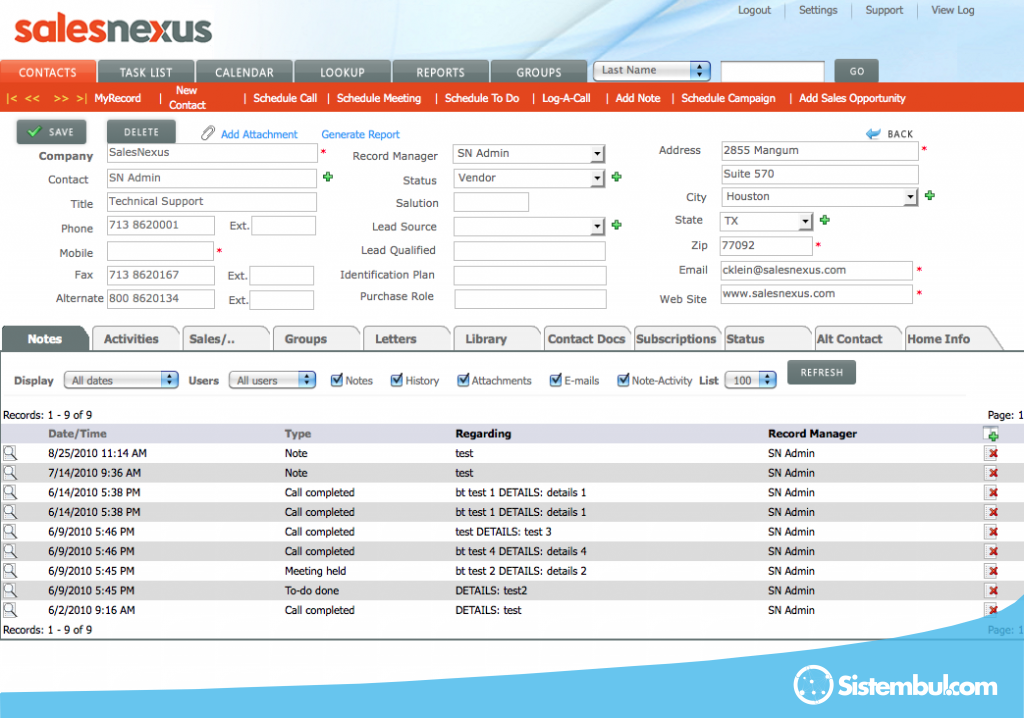Go to last record arrow >|
Screen dimensions: 1024x718
pos(82,98)
